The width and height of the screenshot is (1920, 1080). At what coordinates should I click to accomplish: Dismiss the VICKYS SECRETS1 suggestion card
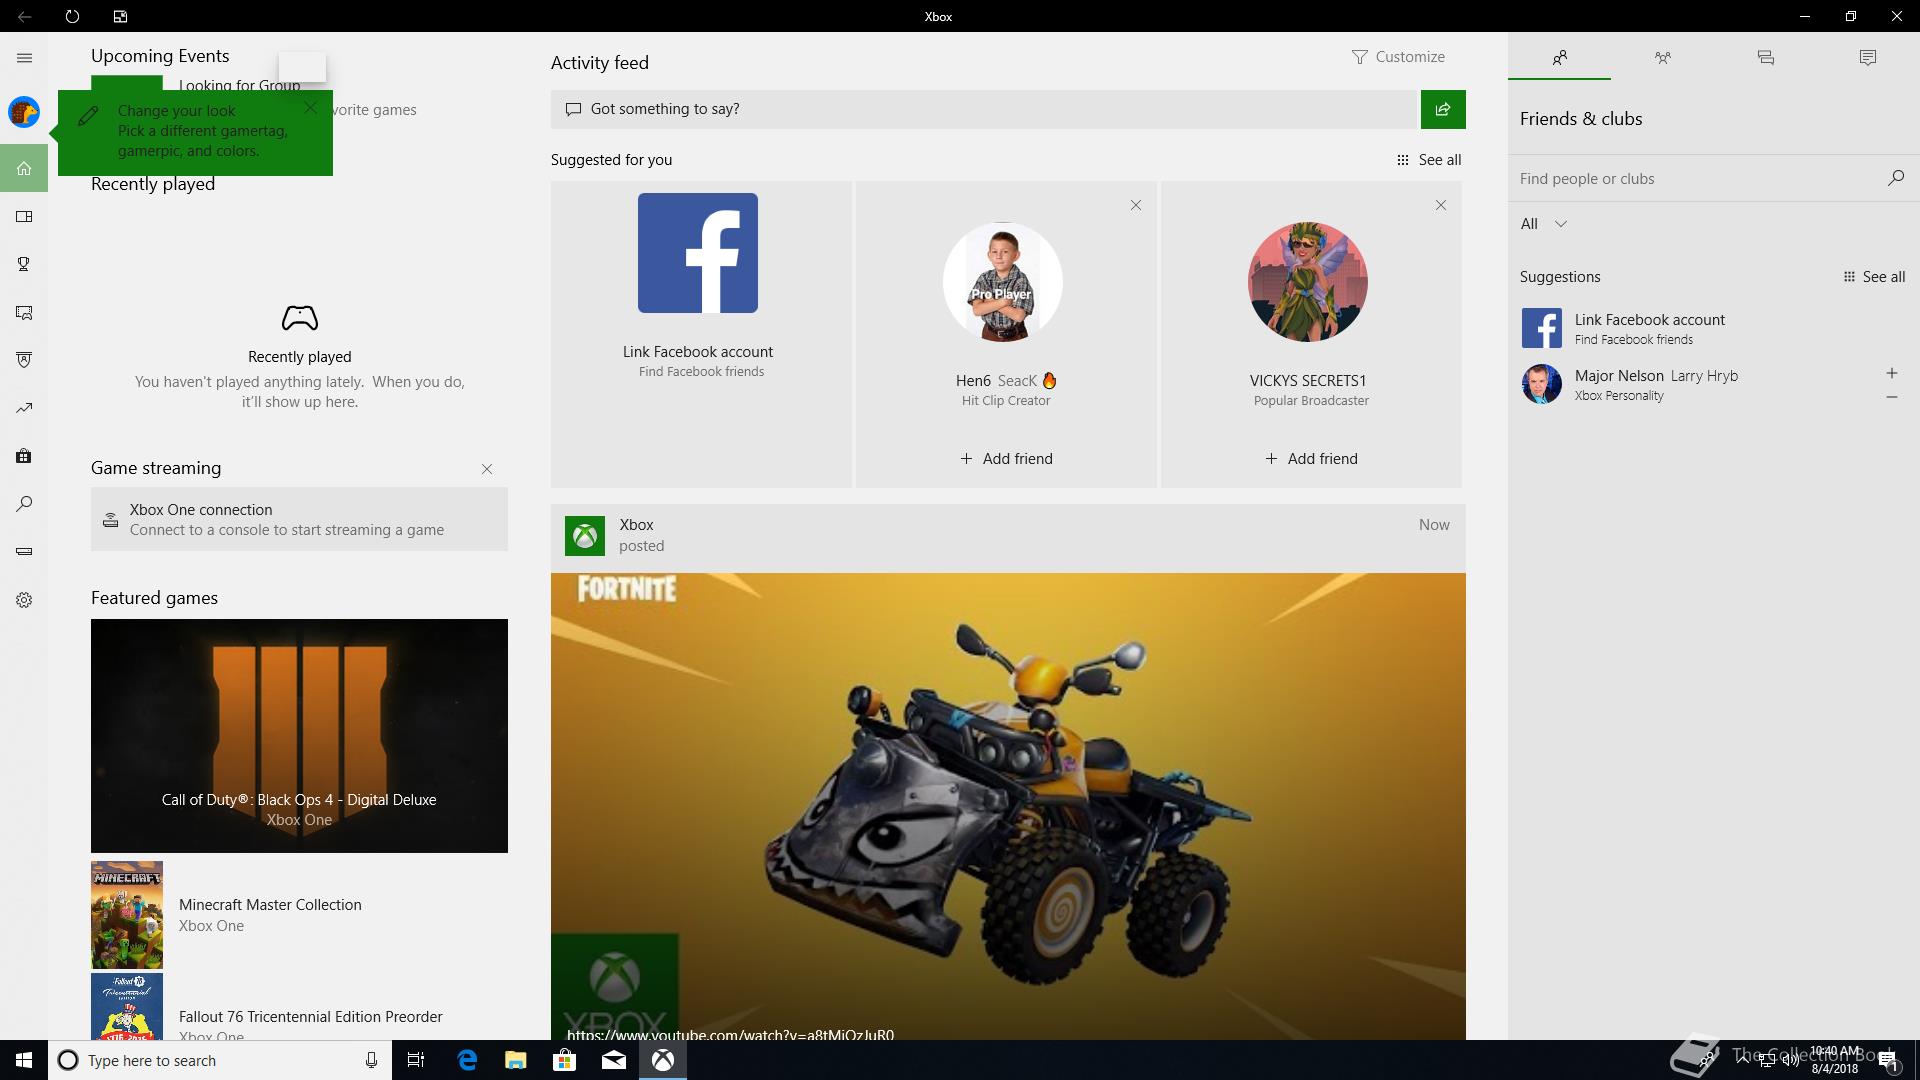pyautogui.click(x=1440, y=205)
